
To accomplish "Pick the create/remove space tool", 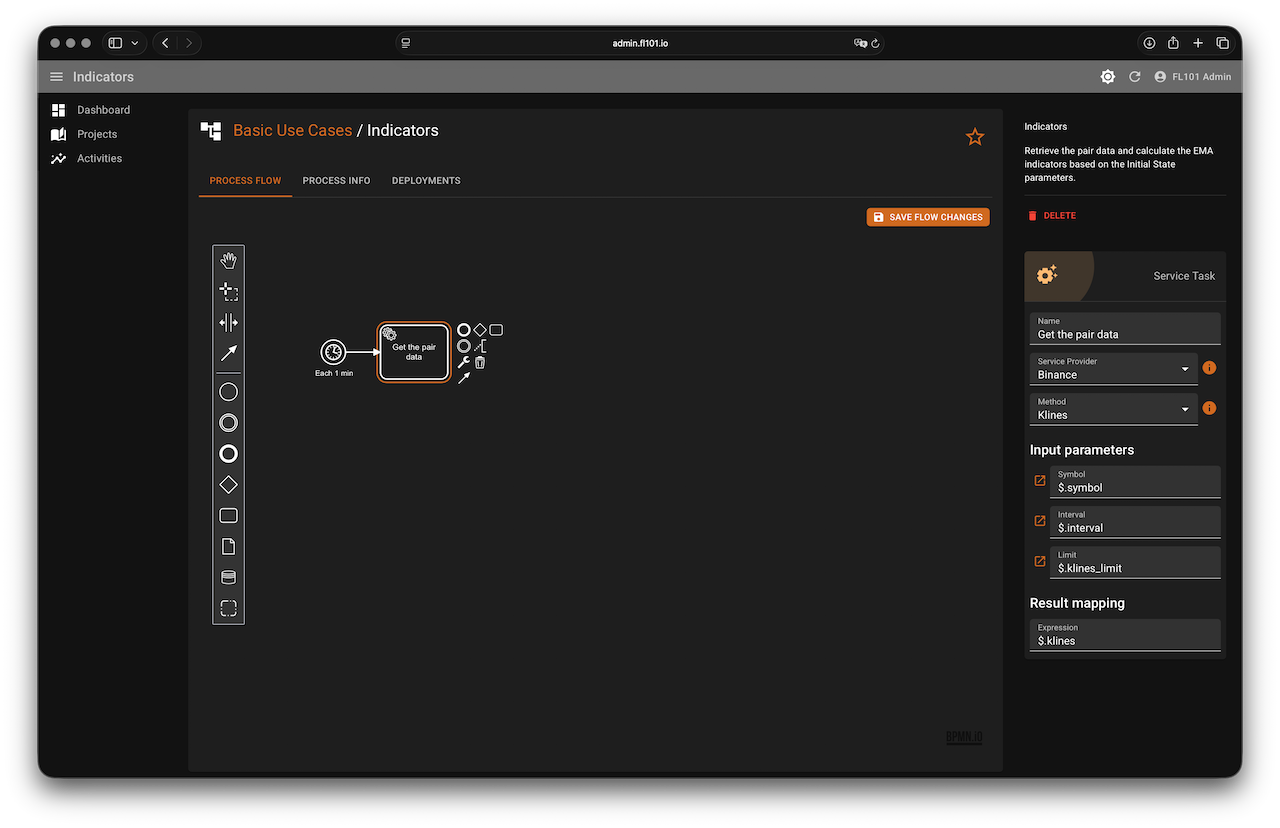I will [228, 322].
